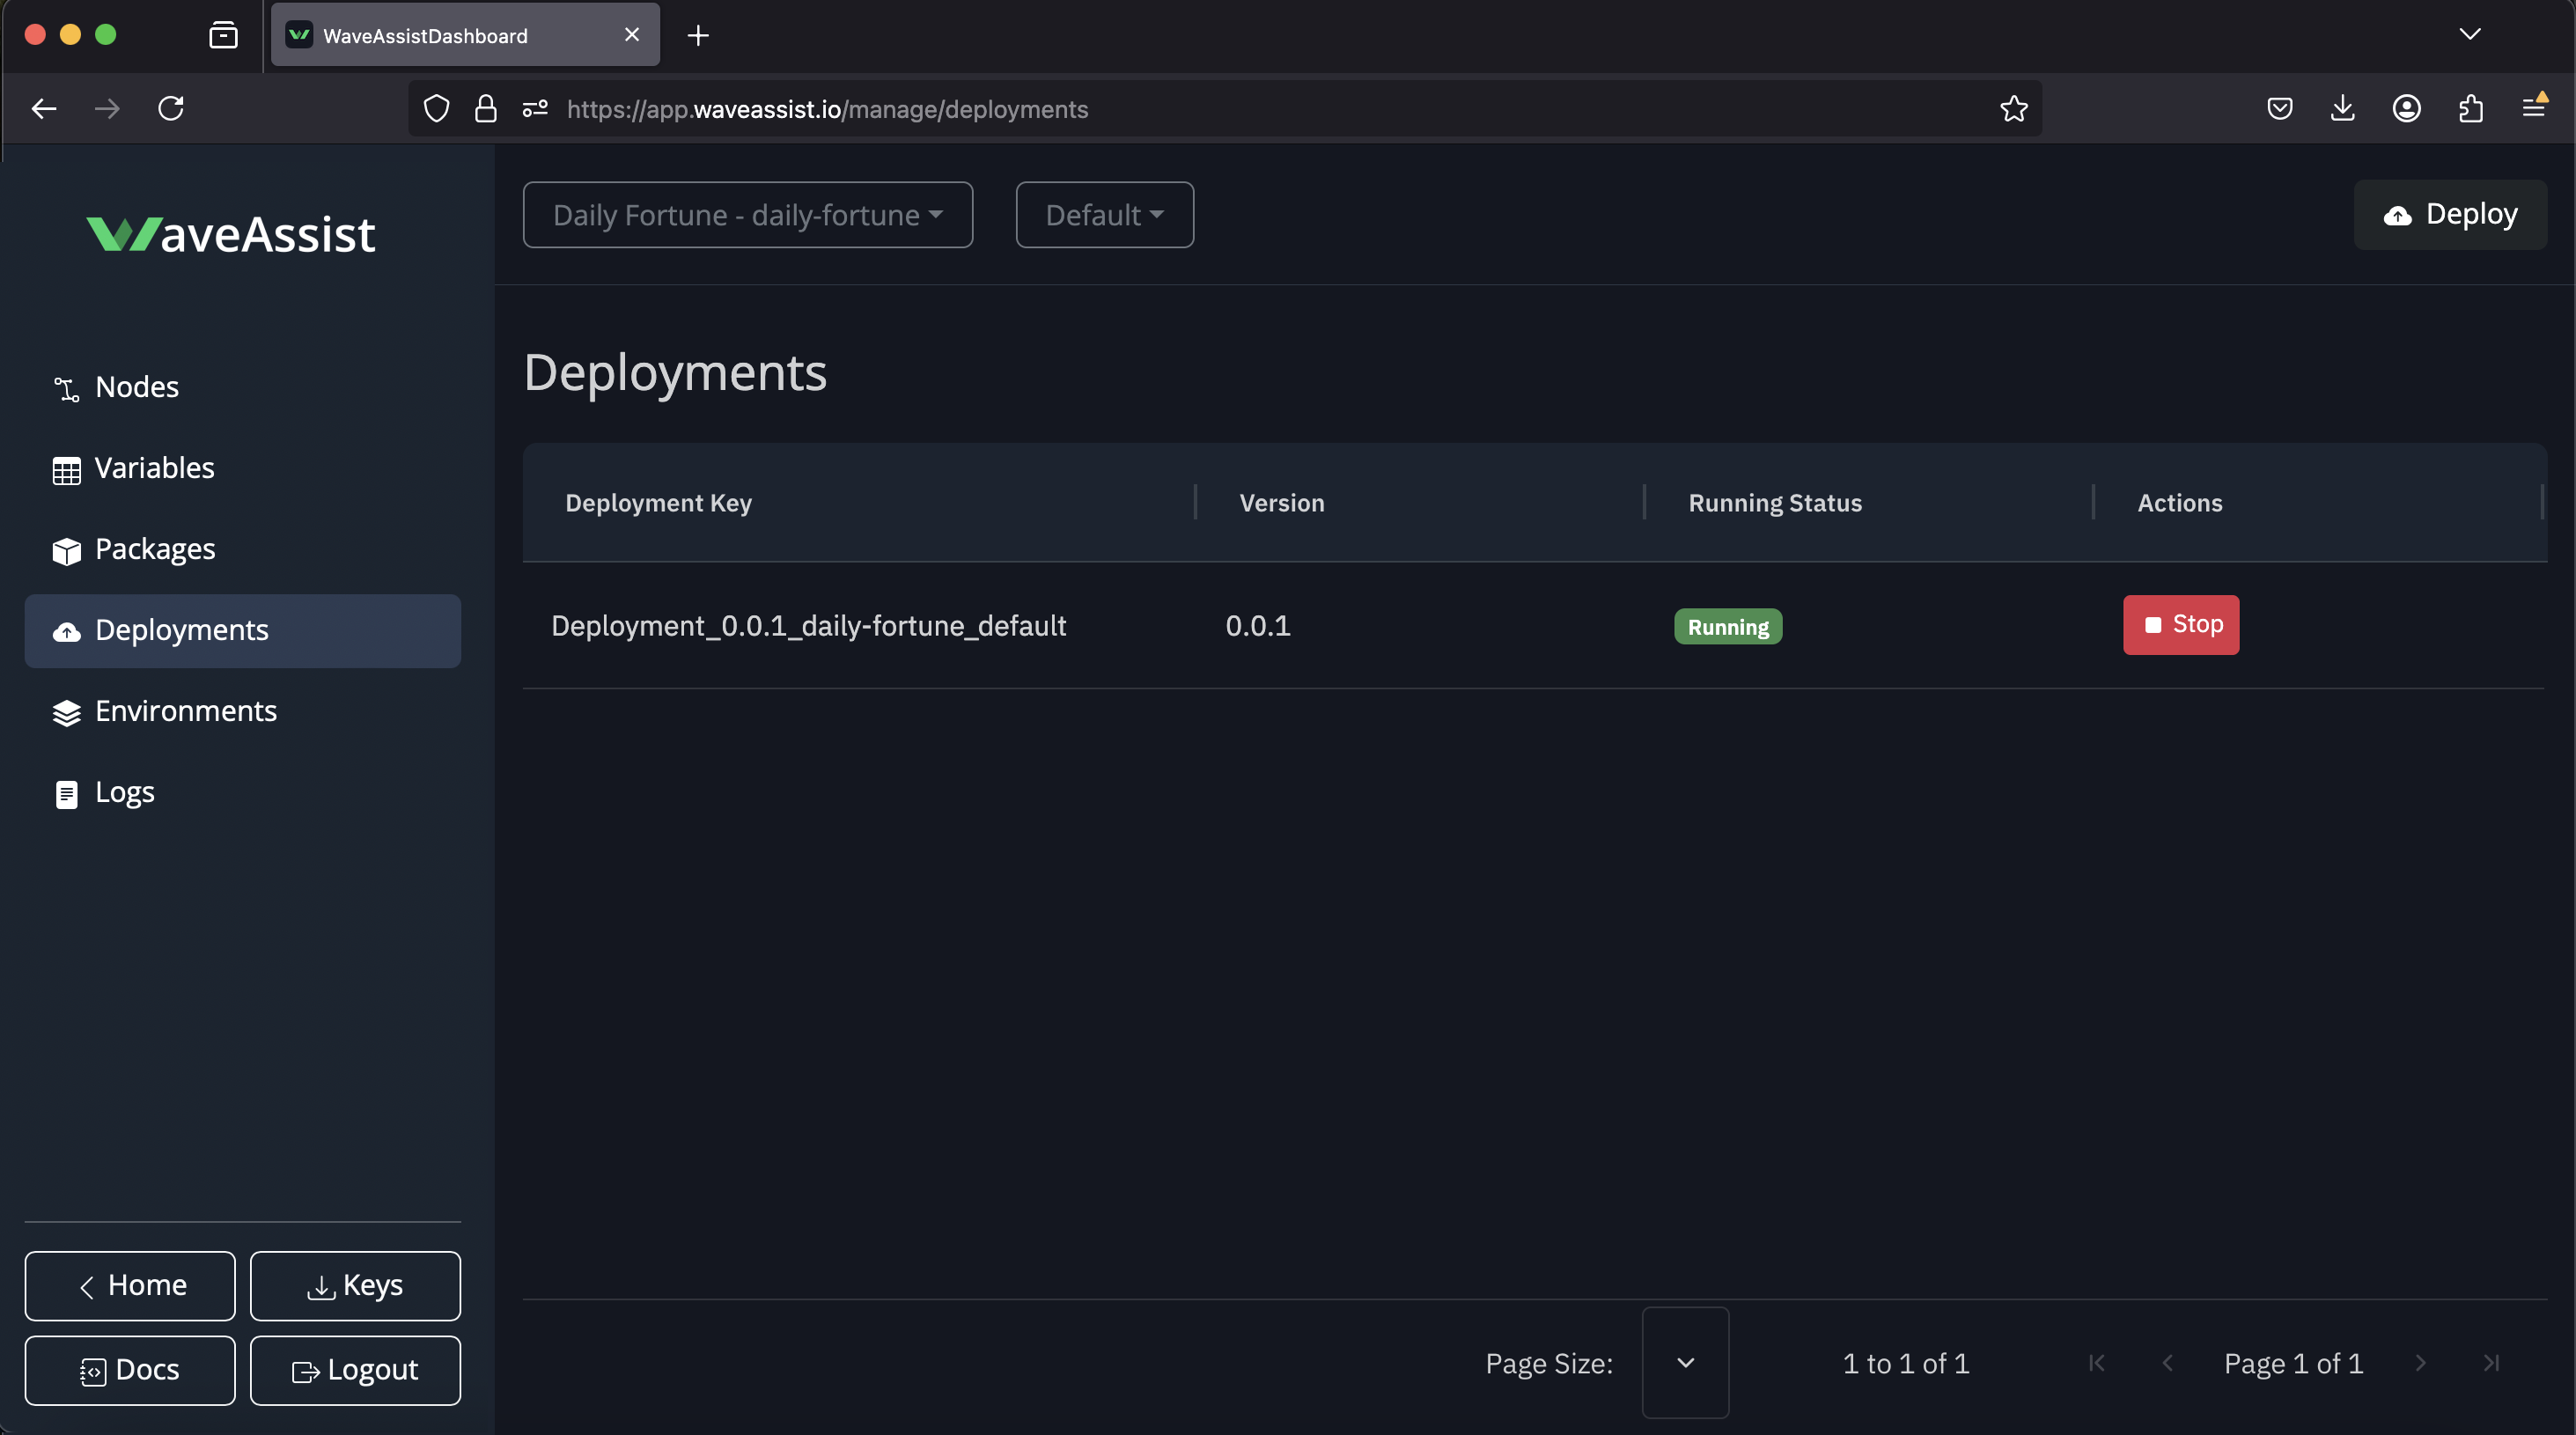Bookmark this page with the star icon
This screenshot has height=1435, width=2576.
point(2013,109)
